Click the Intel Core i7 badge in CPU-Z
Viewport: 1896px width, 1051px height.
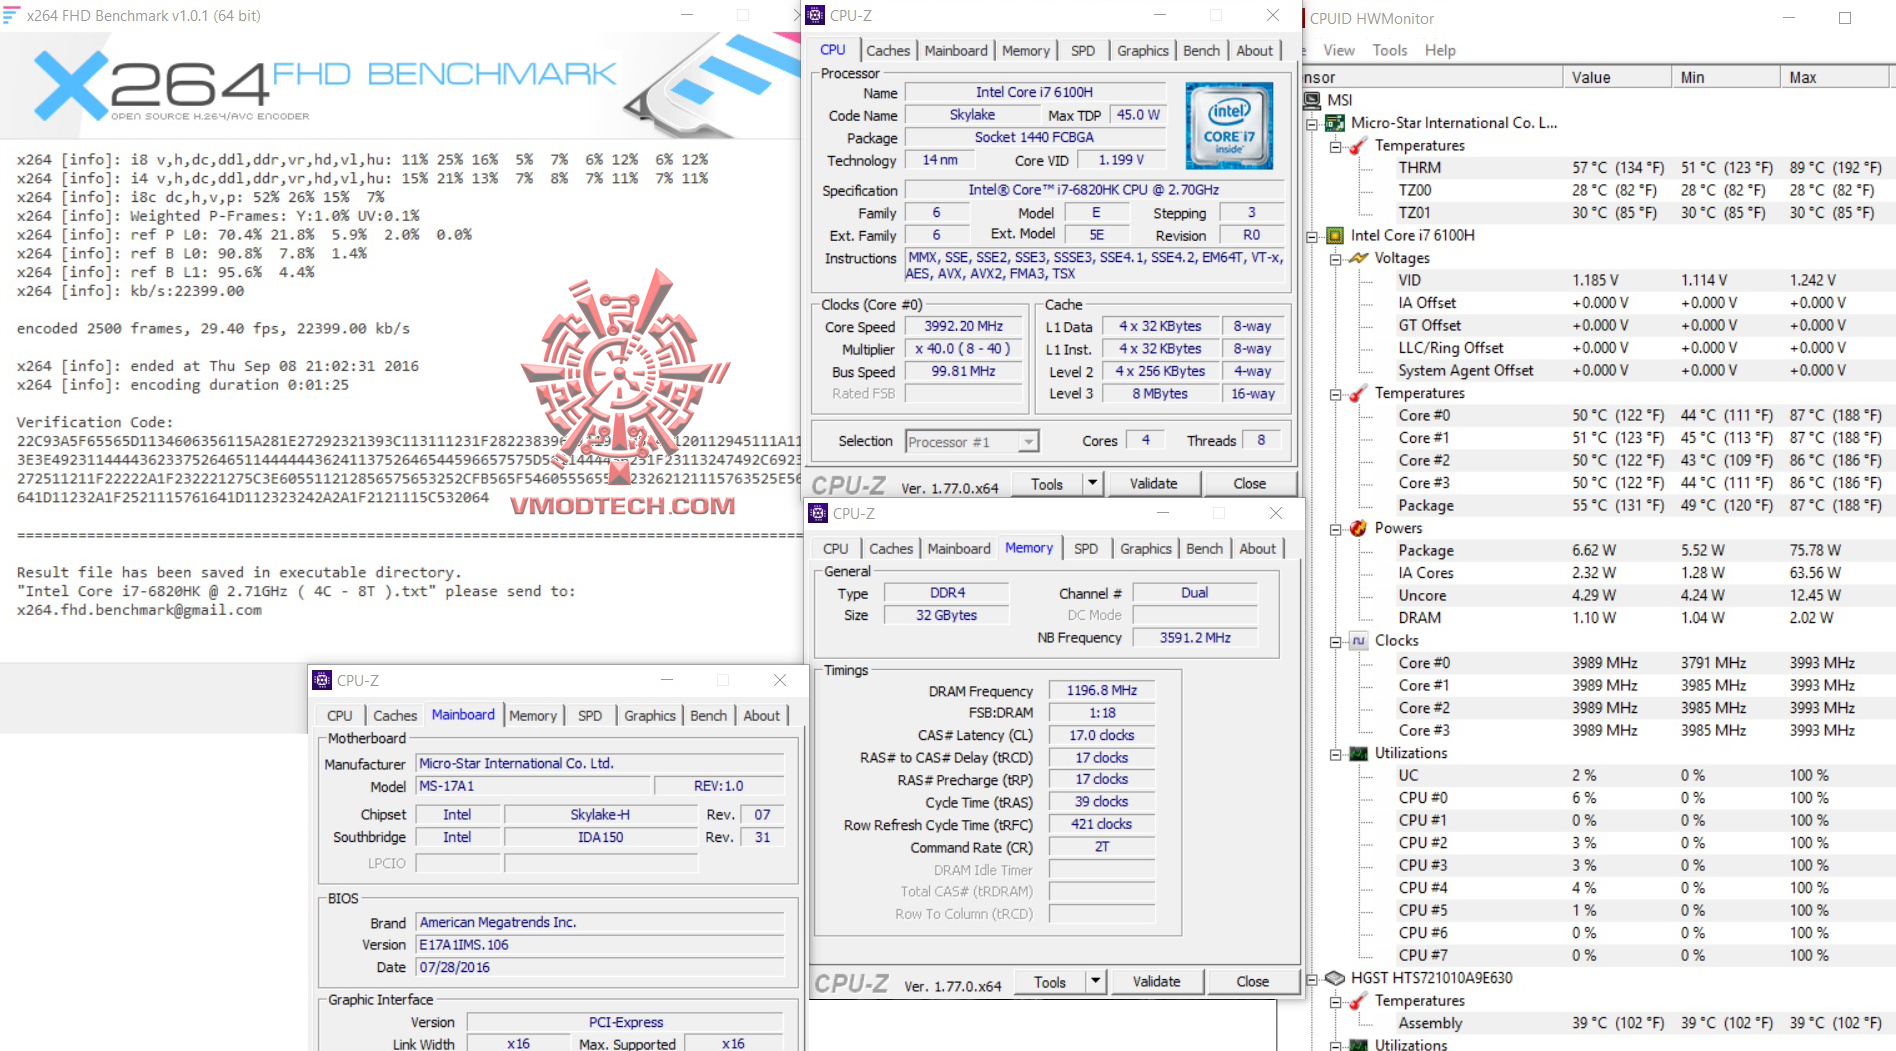click(1229, 125)
